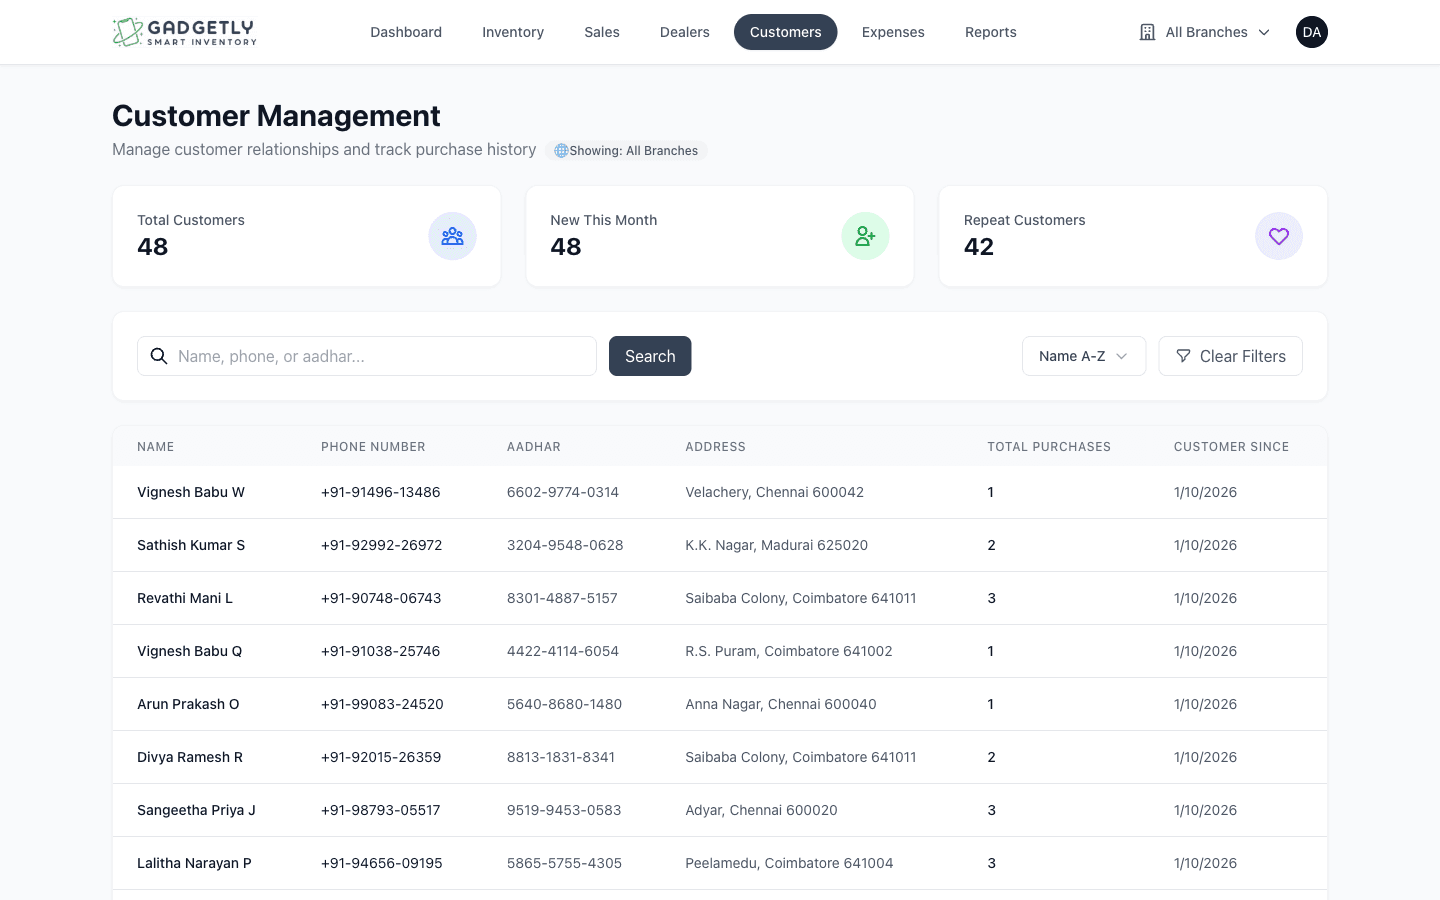
Task: Click the Search button
Action: click(x=650, y=356)
